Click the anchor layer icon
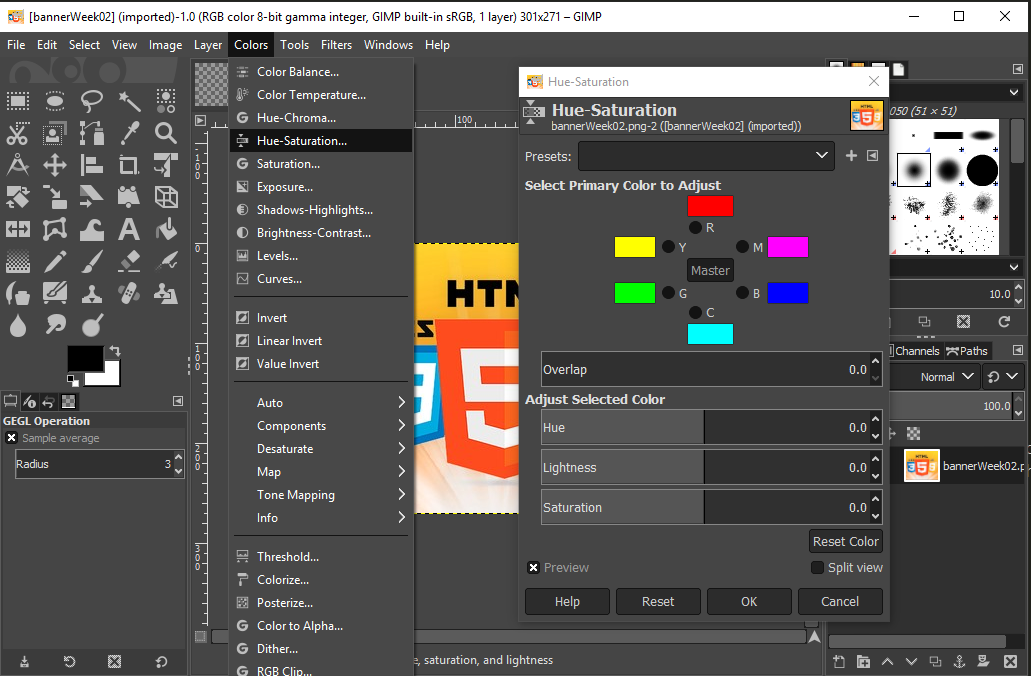The width and height of the screenshot is (1031, 676). pyautogui.click(x=959, y=662)
